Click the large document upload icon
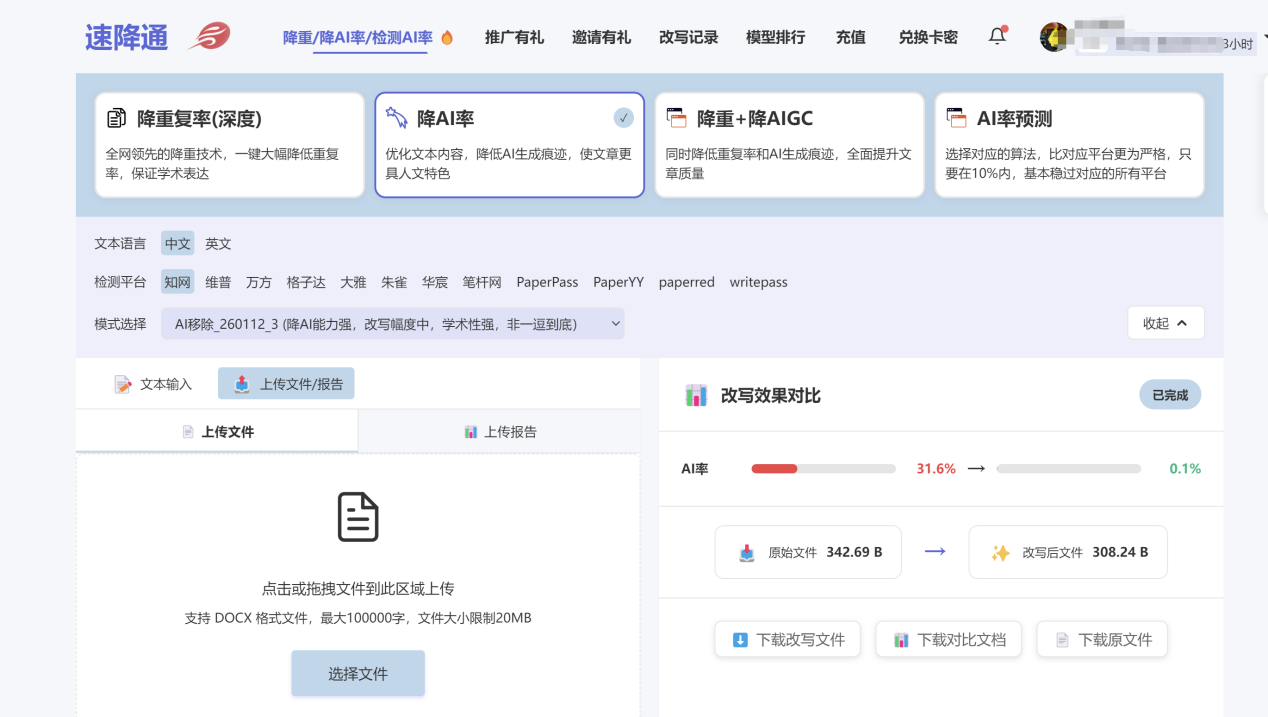 tap(358, 517)
